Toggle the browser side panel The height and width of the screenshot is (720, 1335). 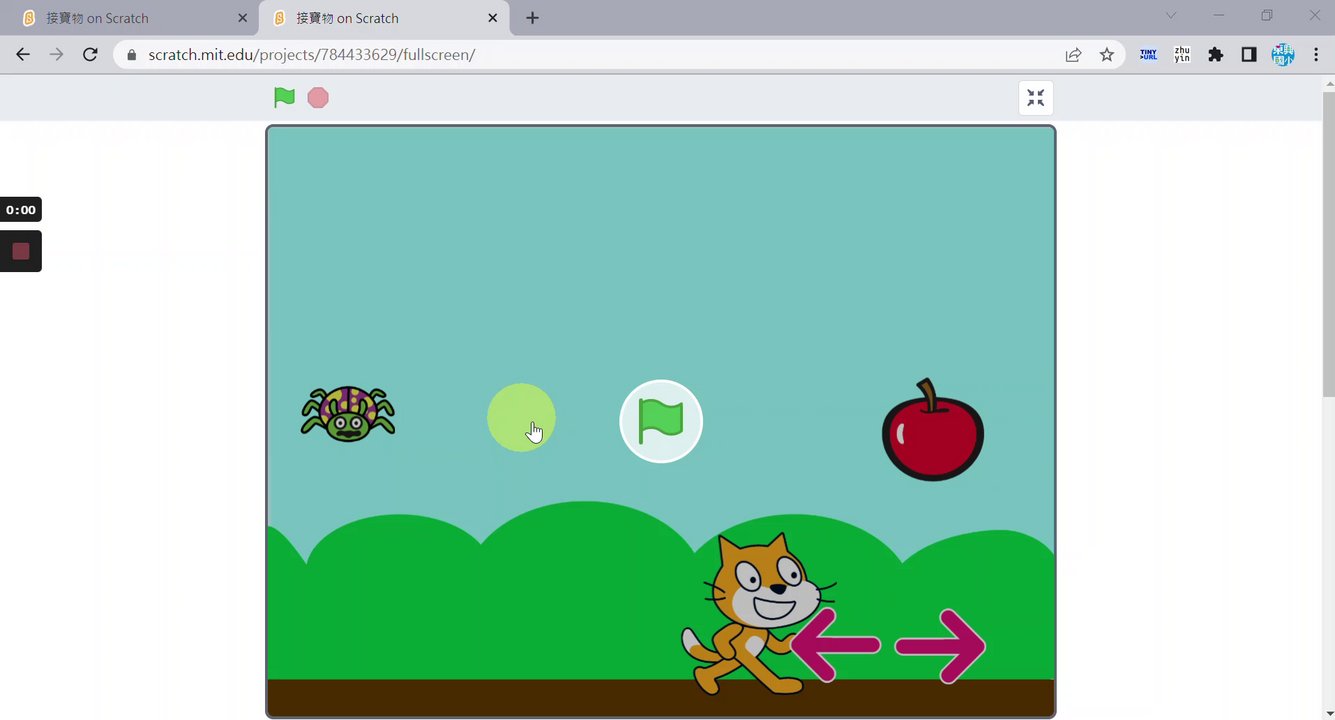pos(1249,55)
